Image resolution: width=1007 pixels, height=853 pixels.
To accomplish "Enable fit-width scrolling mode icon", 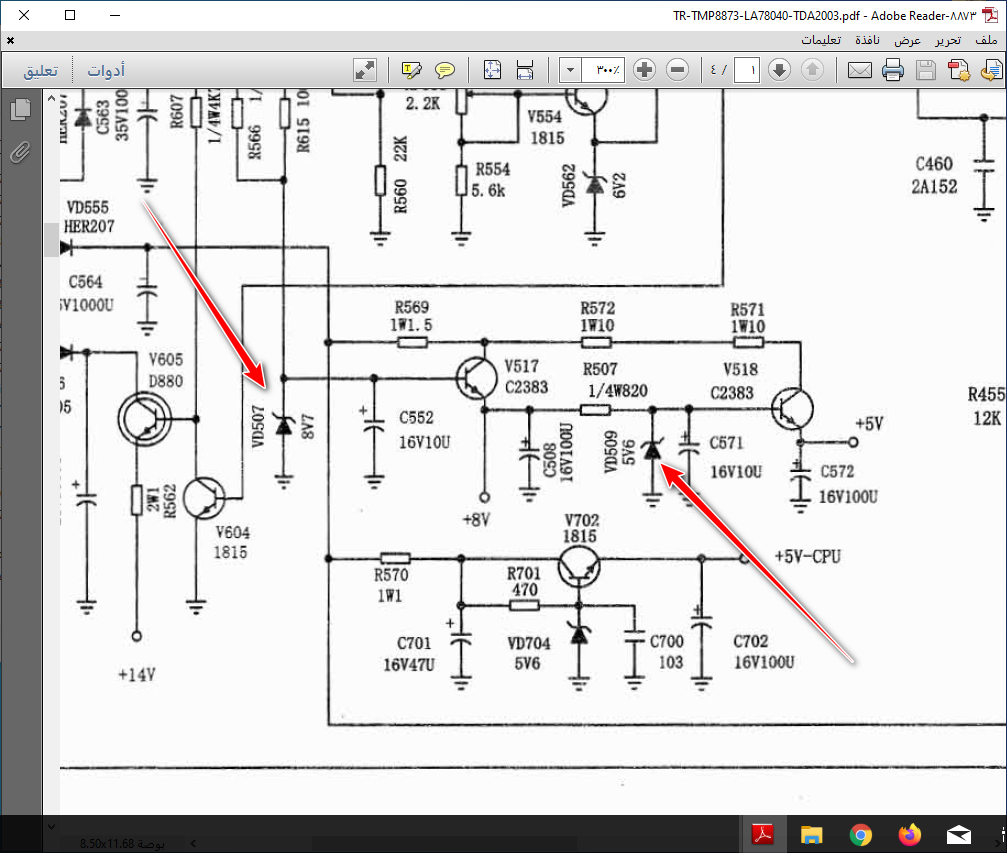I will 525,69.
